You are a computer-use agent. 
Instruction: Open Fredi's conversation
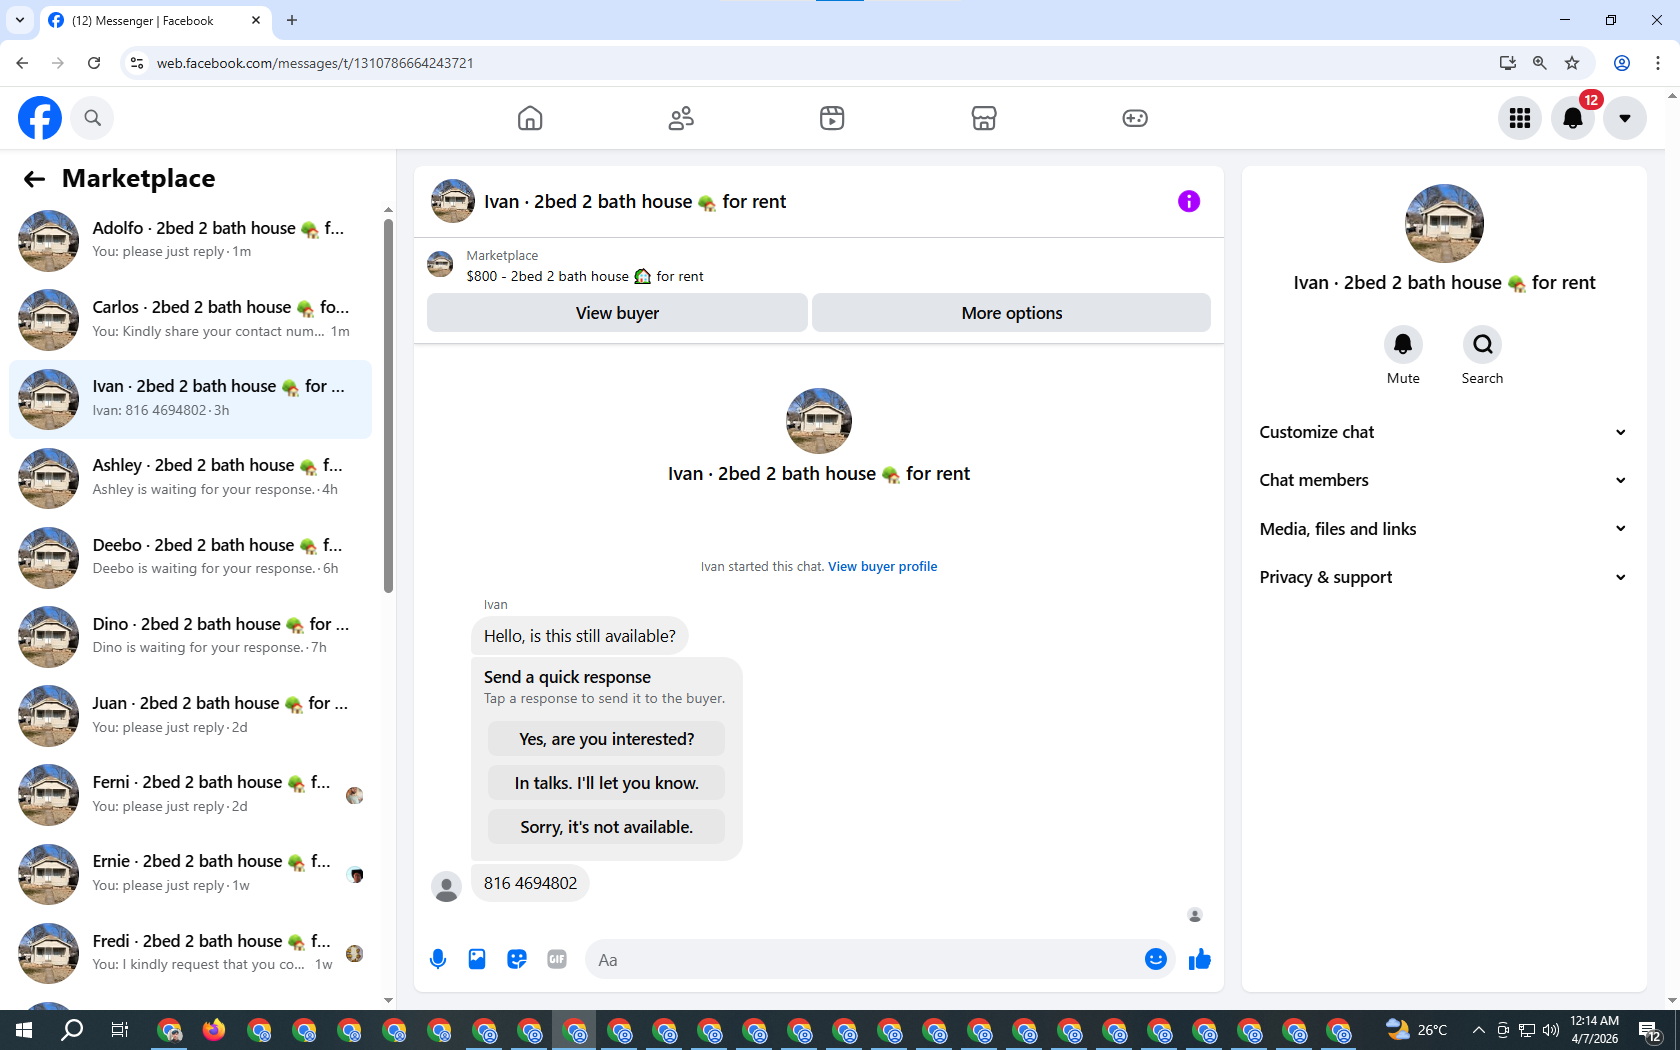(x=190, y=953)
